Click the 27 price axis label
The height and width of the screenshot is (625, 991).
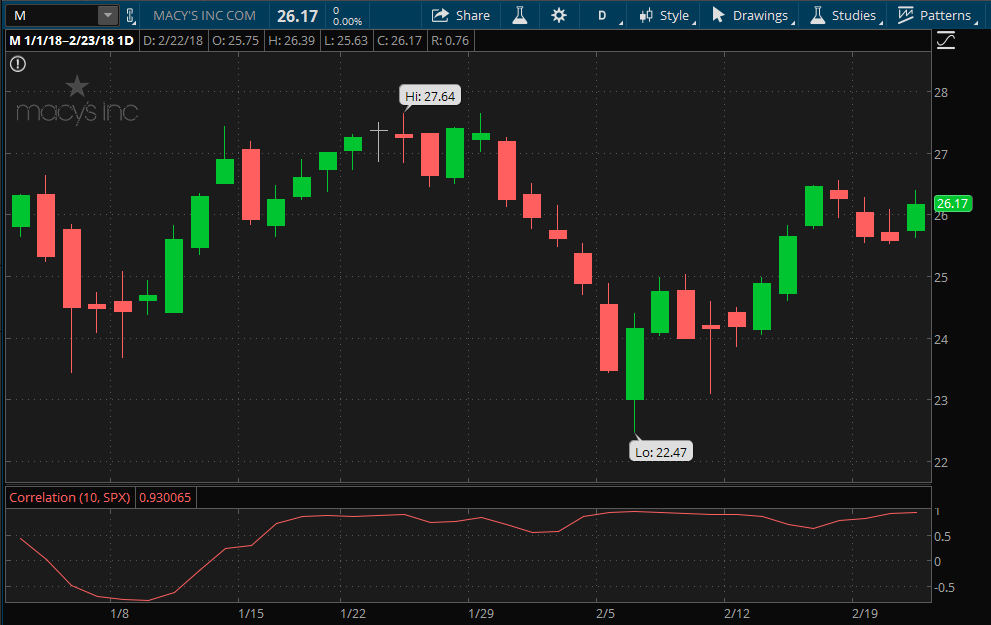[x=941, y=154]
